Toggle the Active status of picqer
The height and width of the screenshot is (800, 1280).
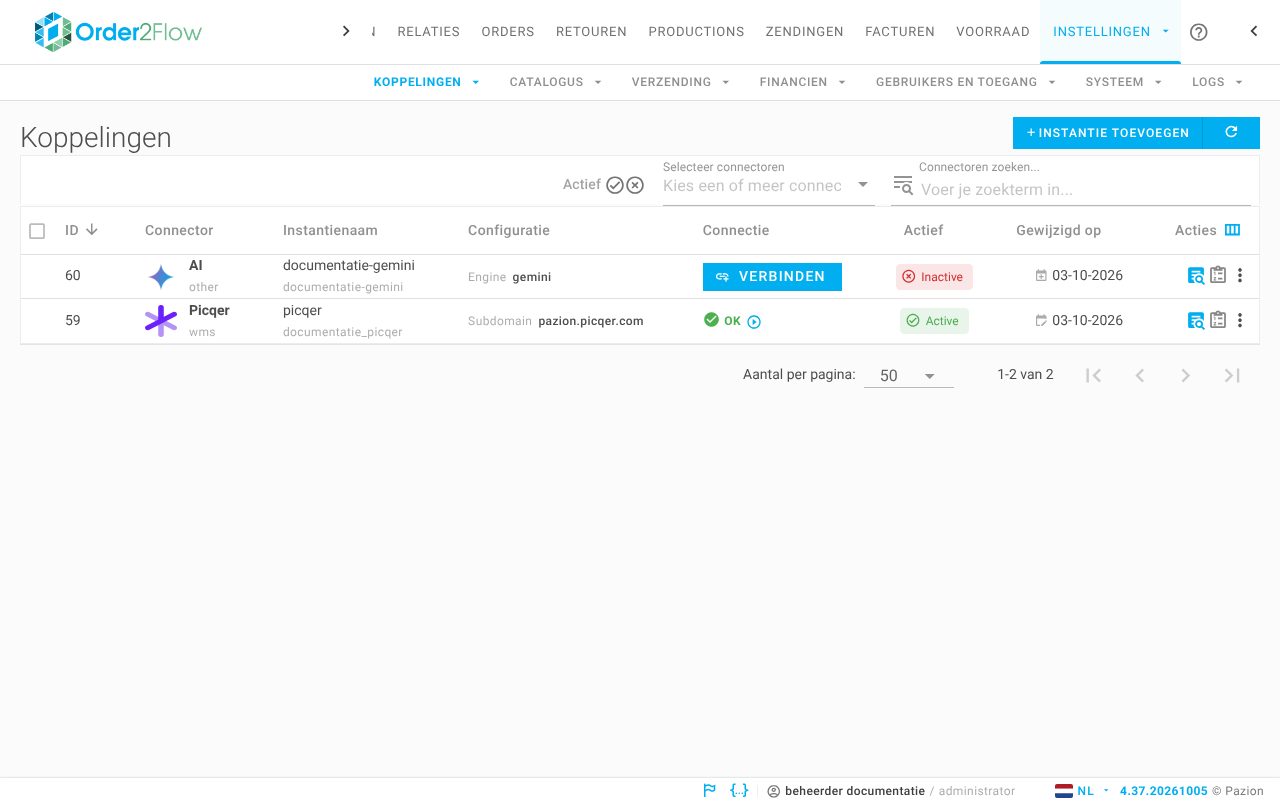point(934,321)
